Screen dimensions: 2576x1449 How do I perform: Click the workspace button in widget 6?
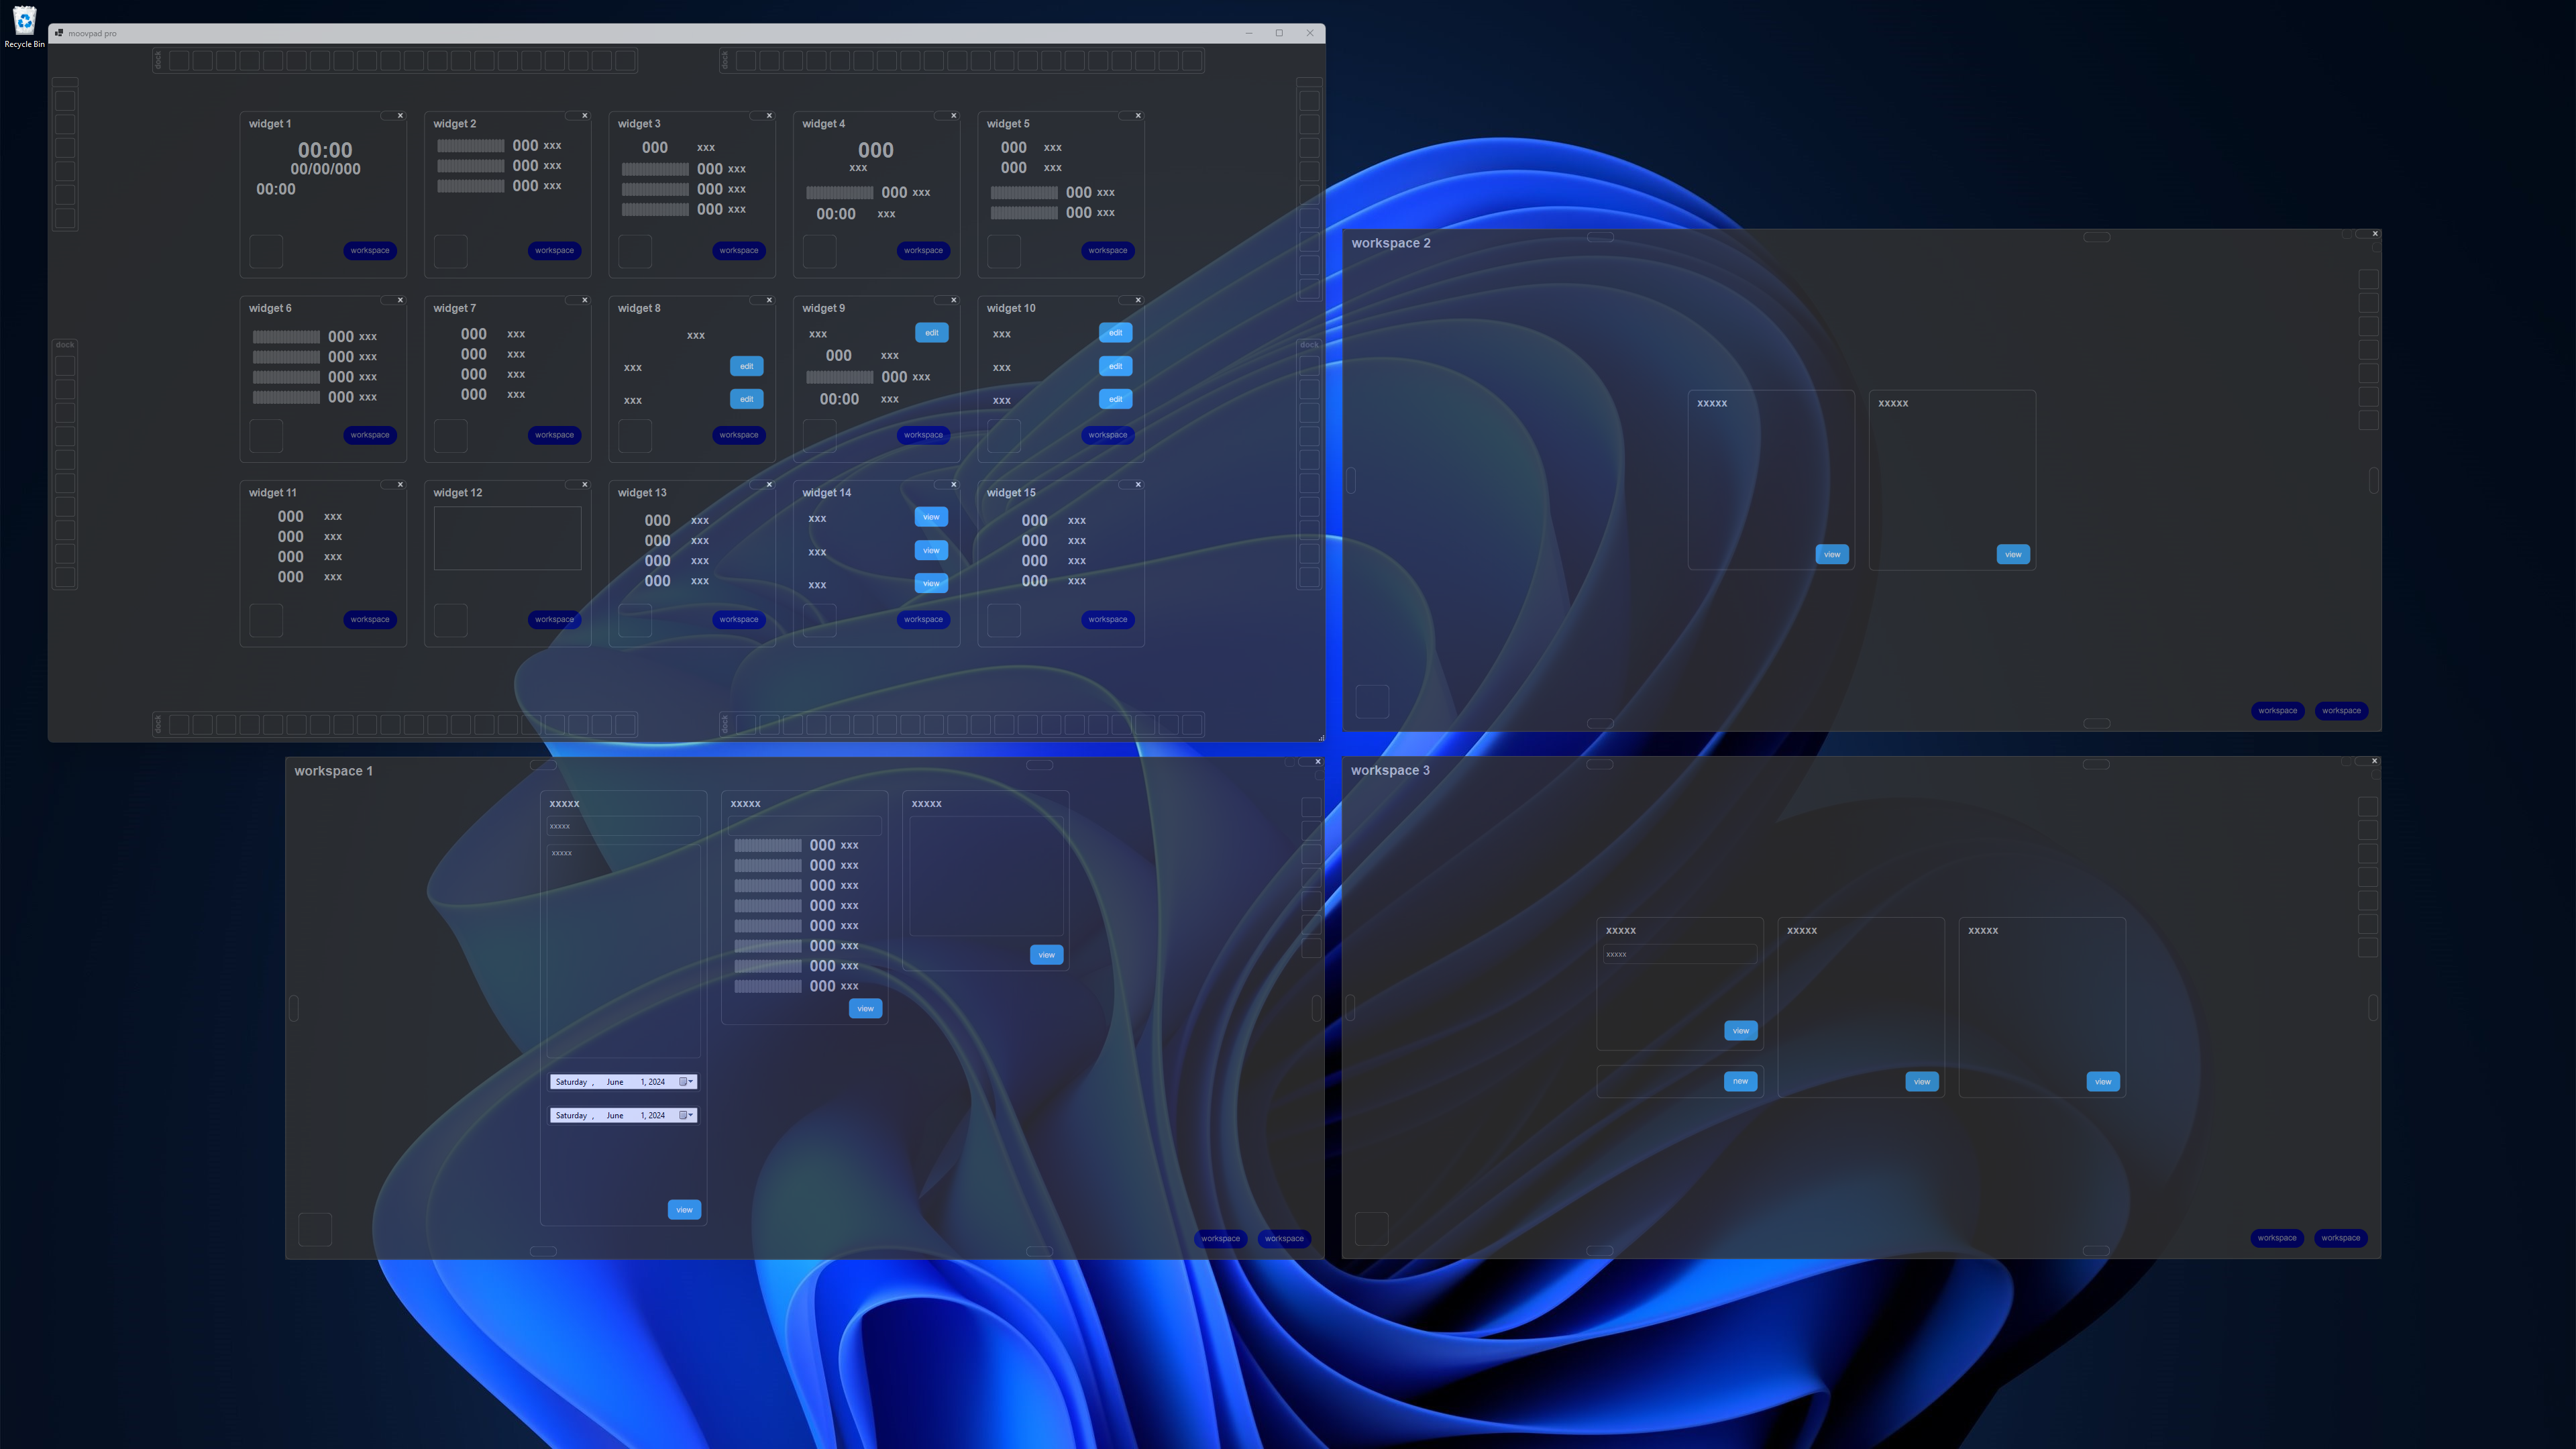[x=370, y=435]
